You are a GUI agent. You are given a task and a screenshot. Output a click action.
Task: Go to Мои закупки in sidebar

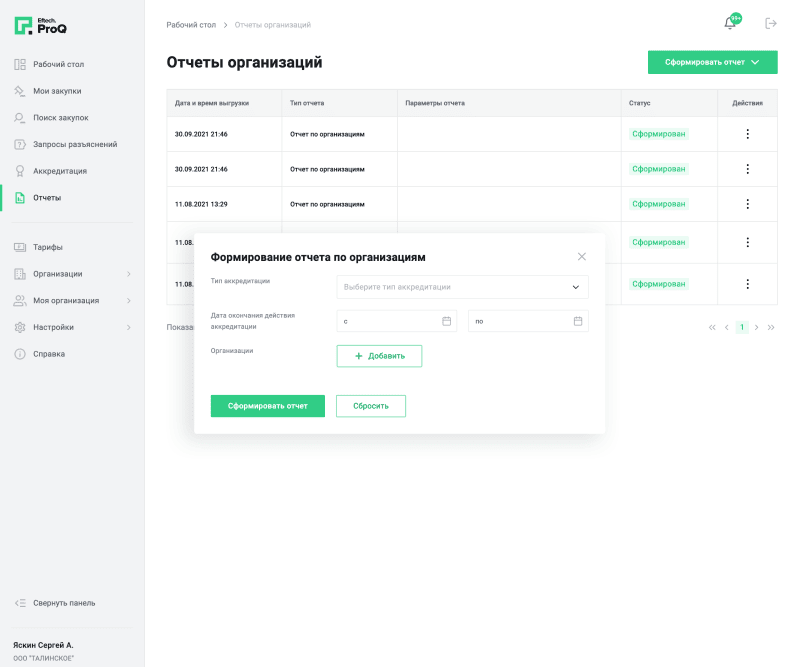coord(57,91)
